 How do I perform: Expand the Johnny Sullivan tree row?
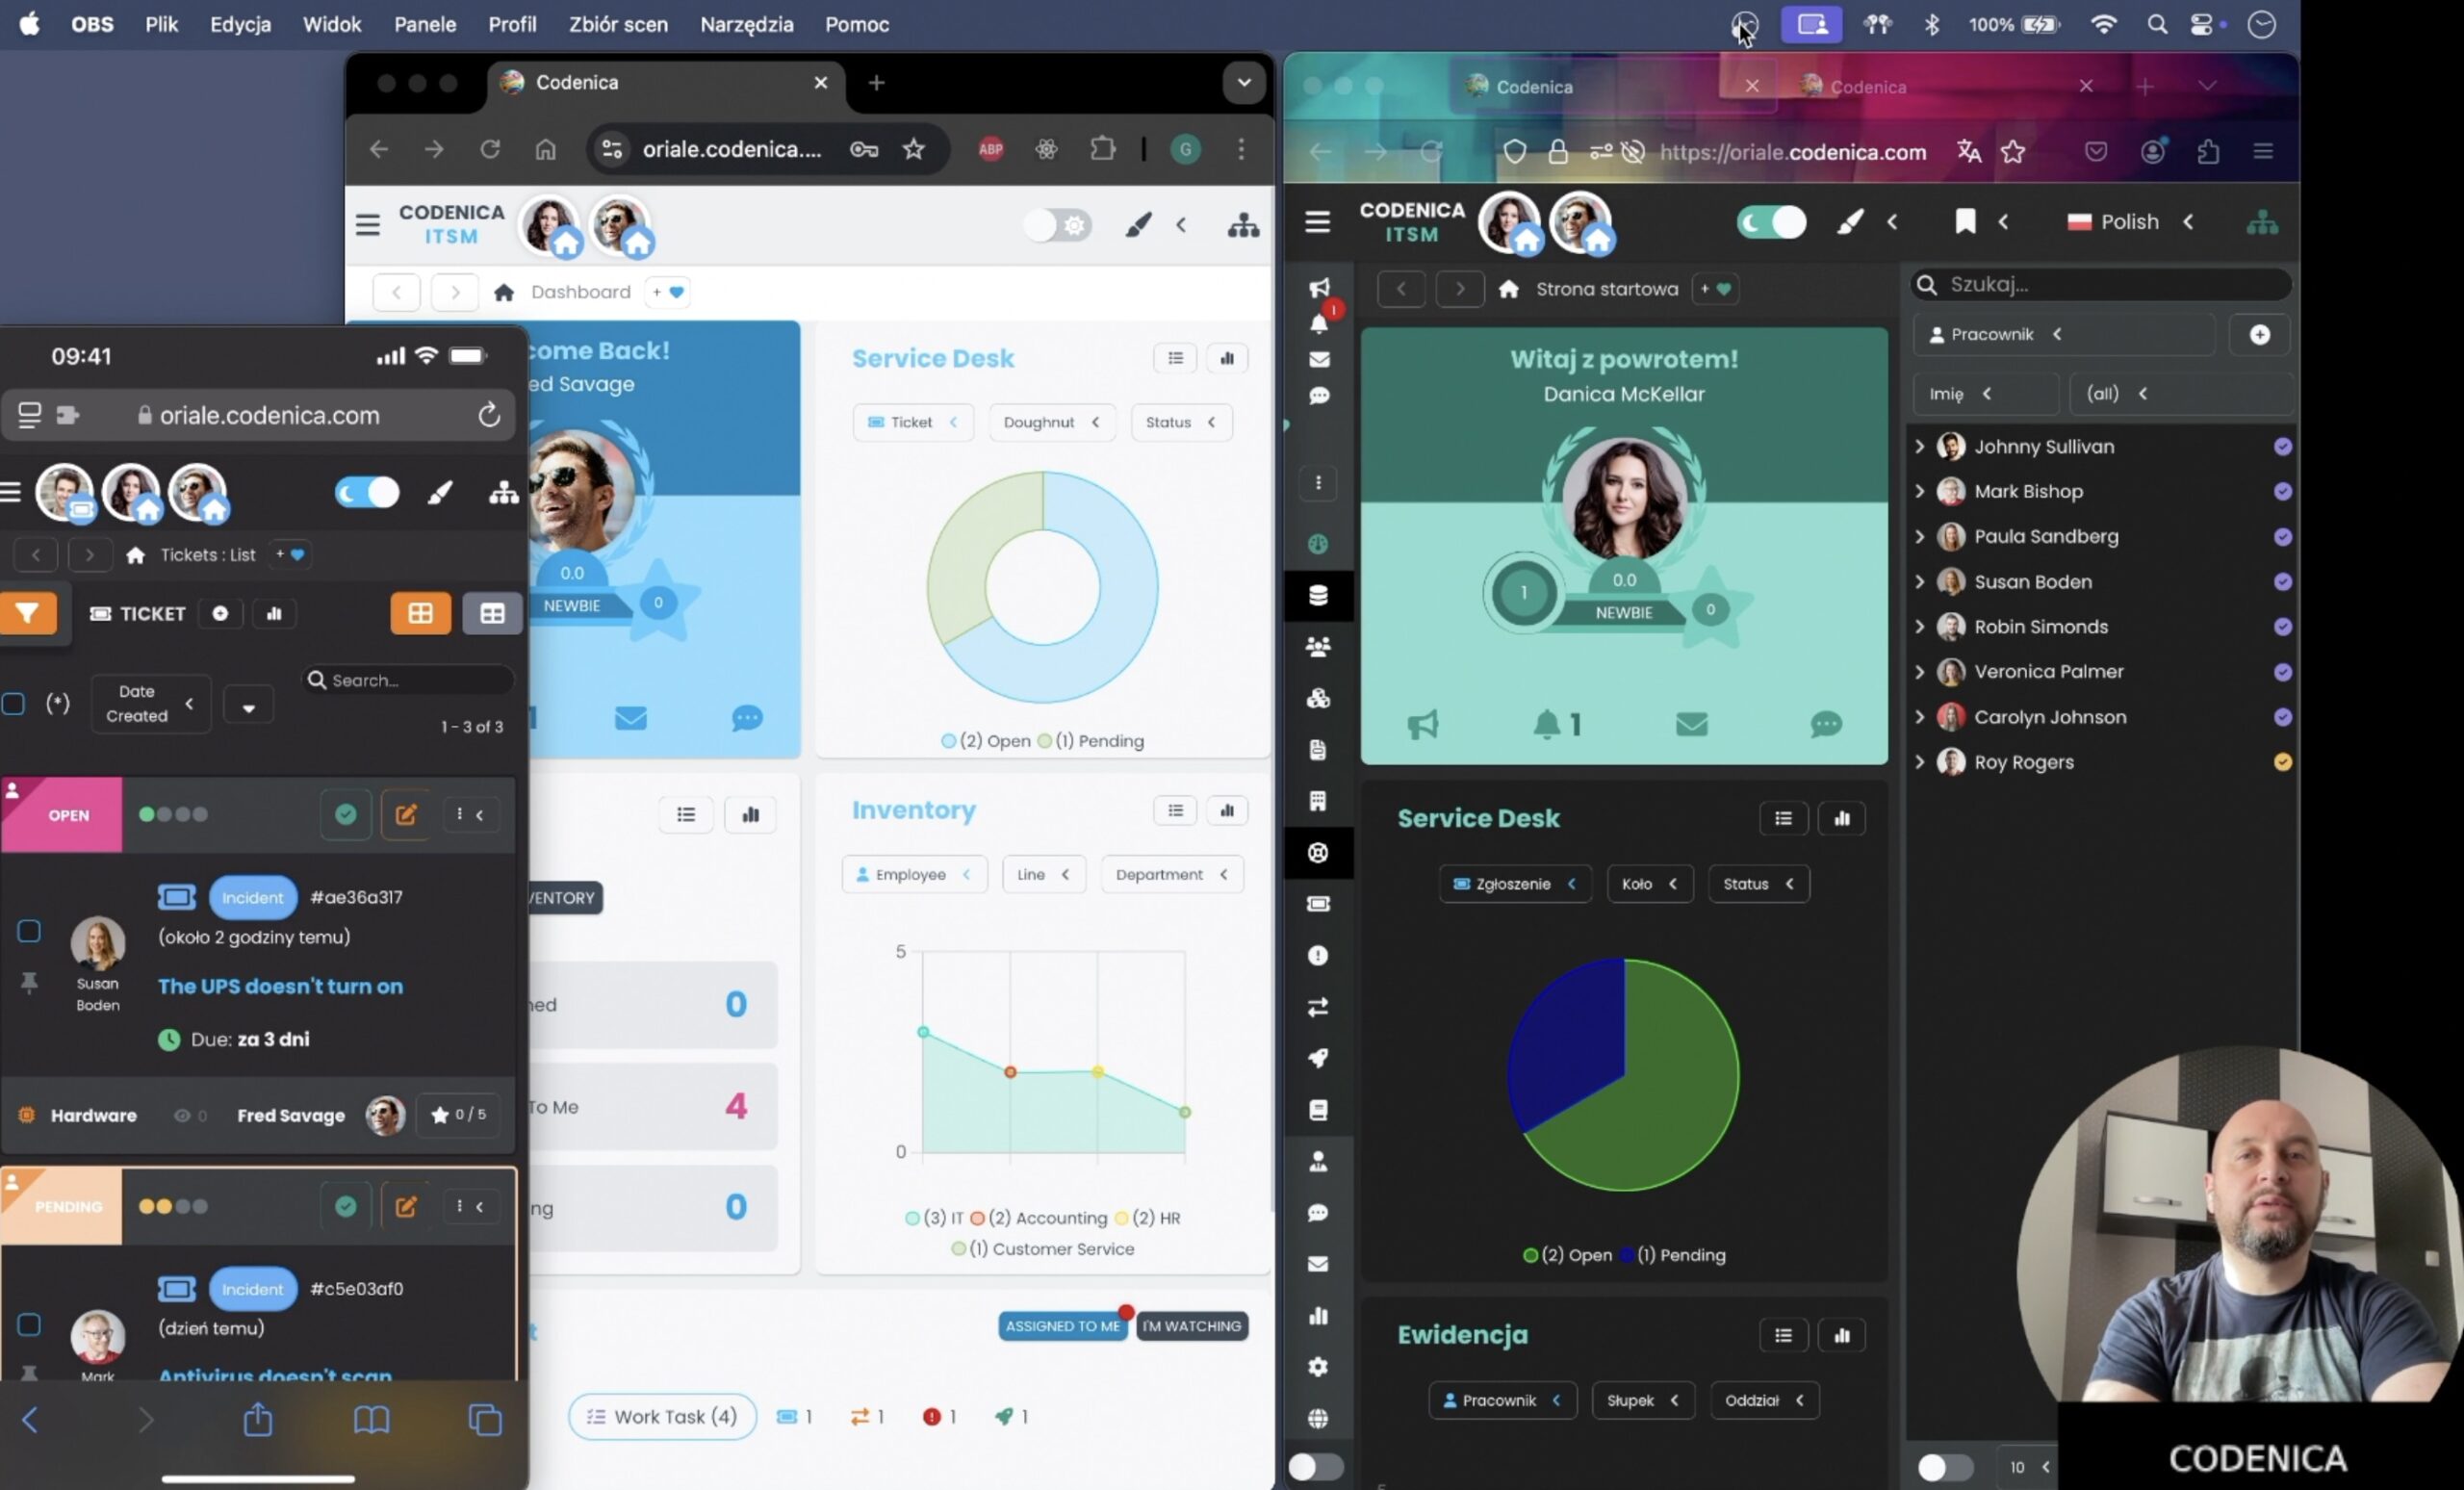tap(1919, 446)
